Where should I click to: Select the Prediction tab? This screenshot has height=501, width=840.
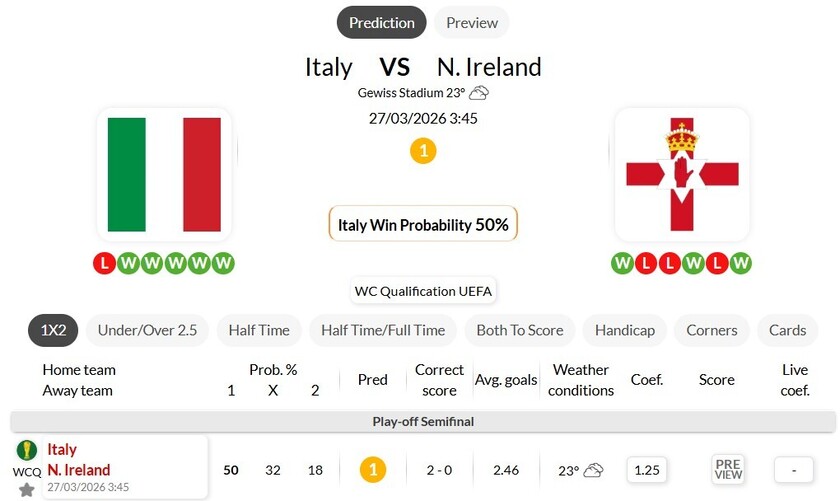381,22
